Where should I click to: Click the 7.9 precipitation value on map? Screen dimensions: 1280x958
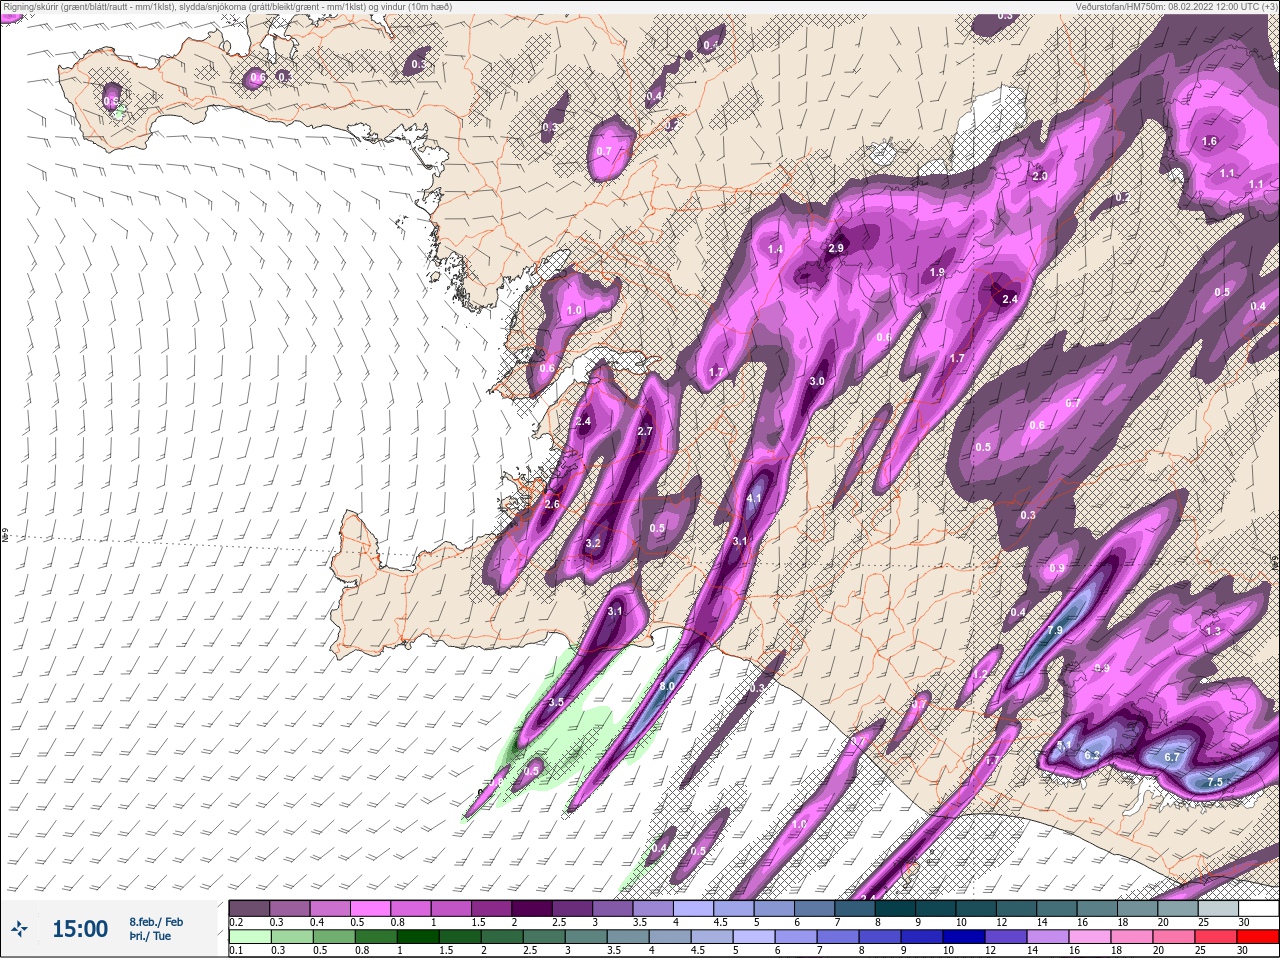point(1055,631)
